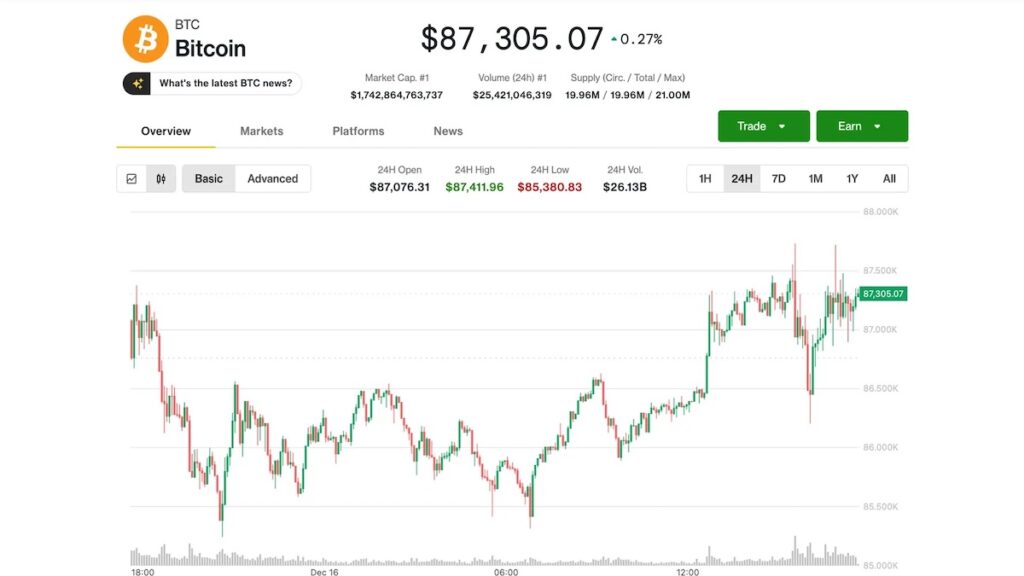The height and width of the screenshot is (576, 1024).
Task: Click the current price tag on chart axis
Action: [882, 294]
